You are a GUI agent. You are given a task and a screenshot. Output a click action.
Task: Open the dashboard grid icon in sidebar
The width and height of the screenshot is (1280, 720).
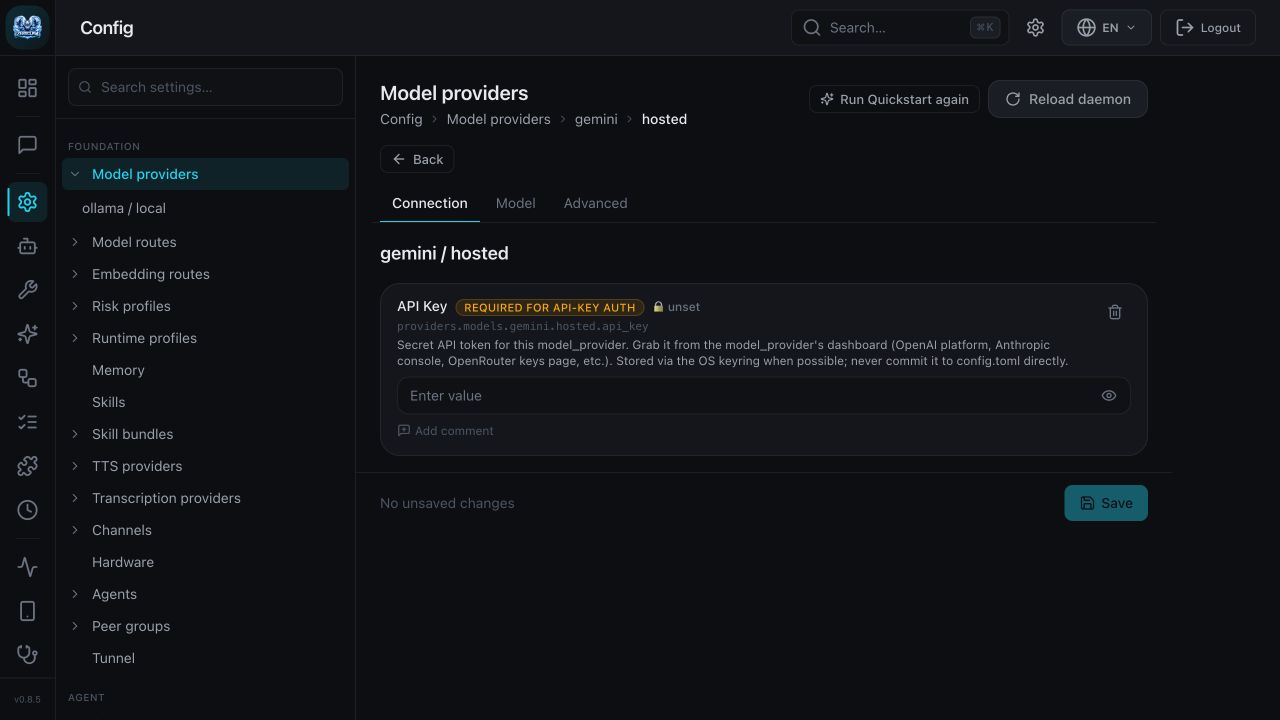click(x=27, y=88)
